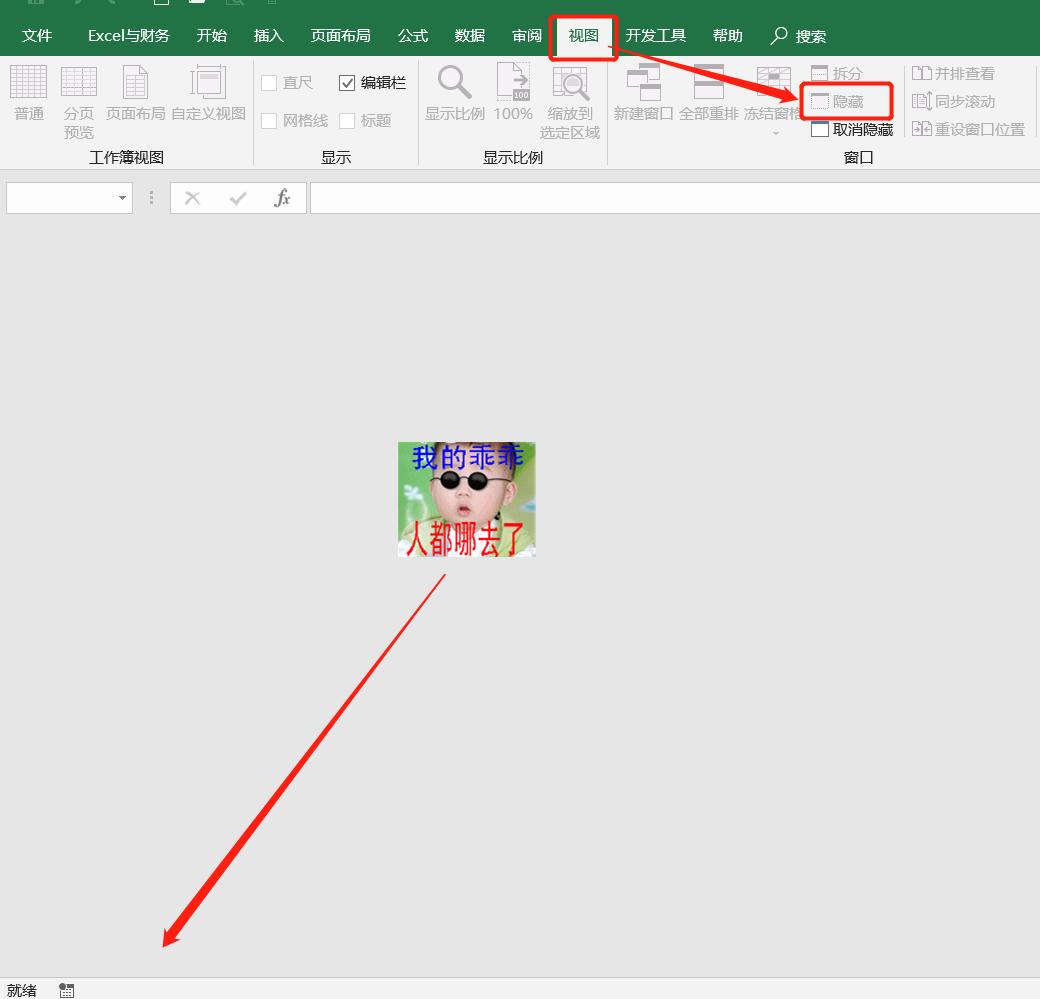The height and width of the screenshot is (999, 1040).
Task: Switch to the Formulas (公式) tab
Action: pos(412,36)
